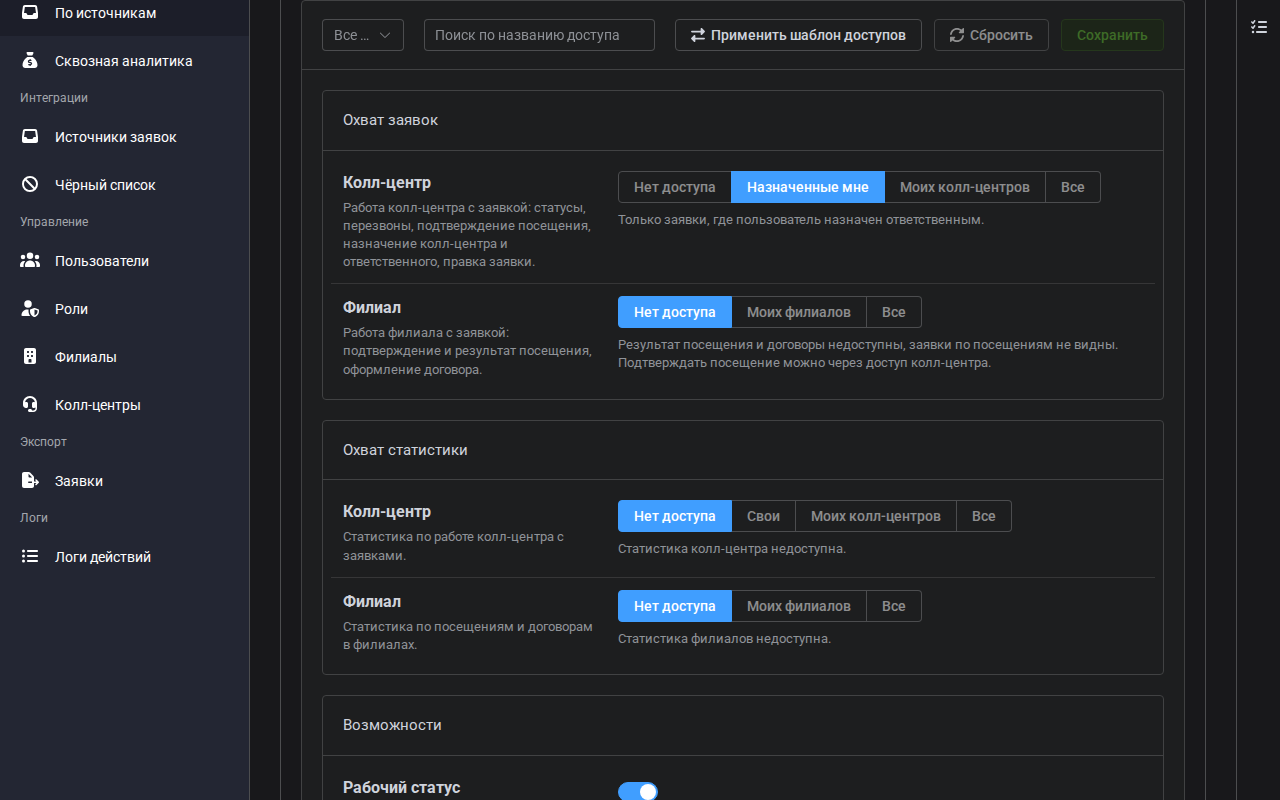
Task: Select Все for Охват статистики Колл-центр
Action: [x=984, y=516]
